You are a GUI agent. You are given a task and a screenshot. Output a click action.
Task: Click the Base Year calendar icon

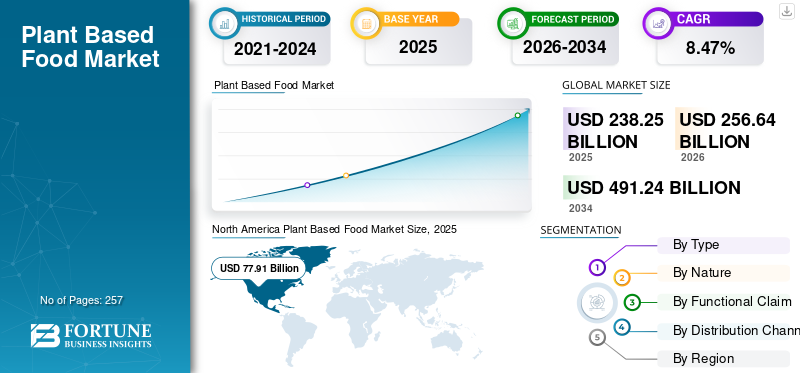tap(366, 23)
